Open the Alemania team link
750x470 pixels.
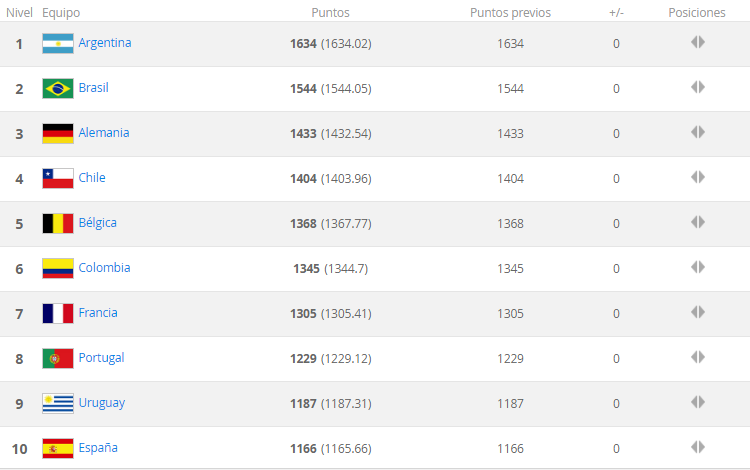tap(104, 133)
